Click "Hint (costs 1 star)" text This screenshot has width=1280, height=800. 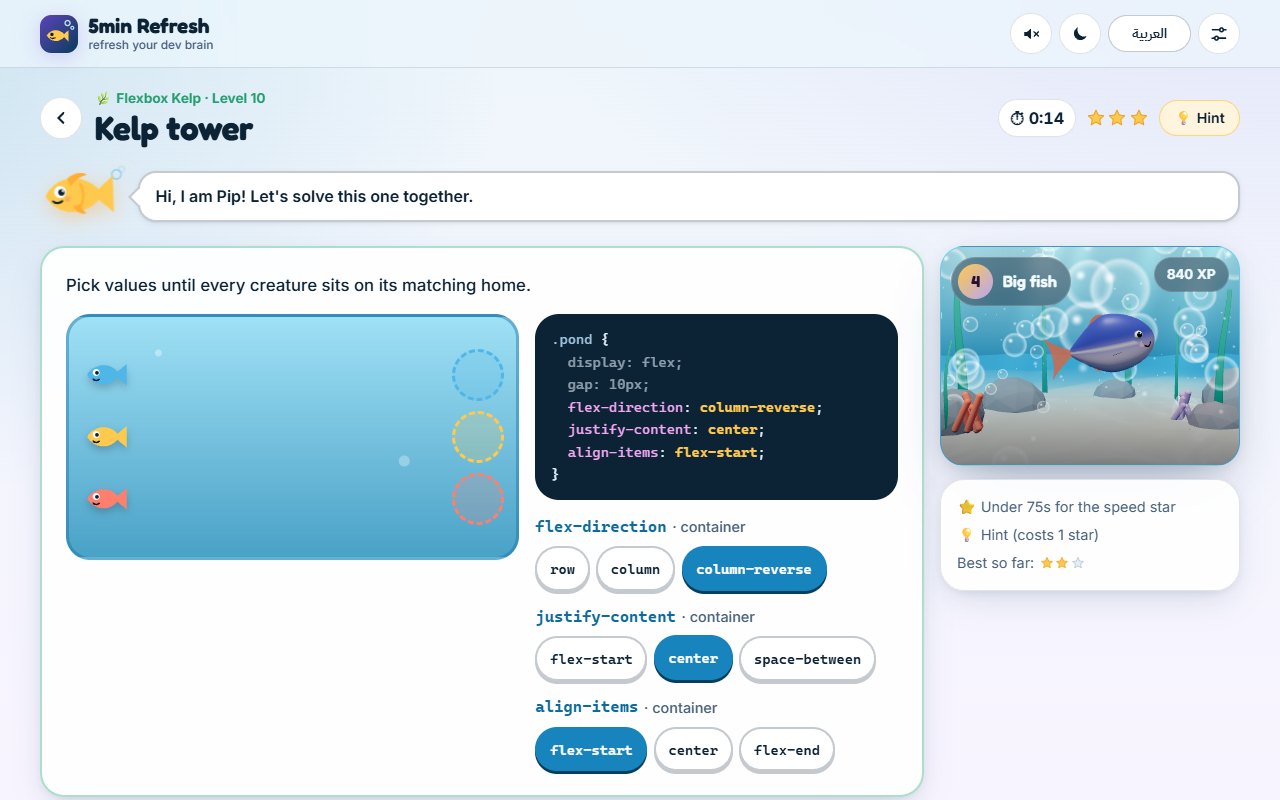coord(1040,535)
